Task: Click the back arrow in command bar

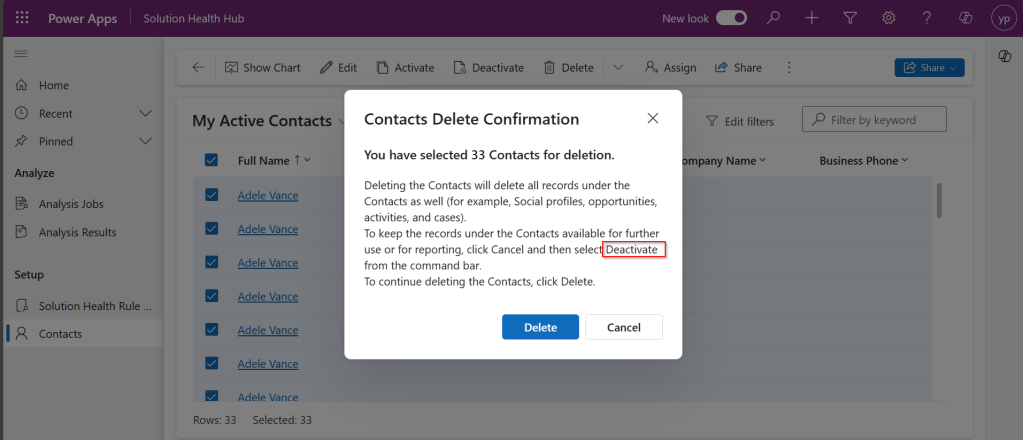Action: point(198,67)
